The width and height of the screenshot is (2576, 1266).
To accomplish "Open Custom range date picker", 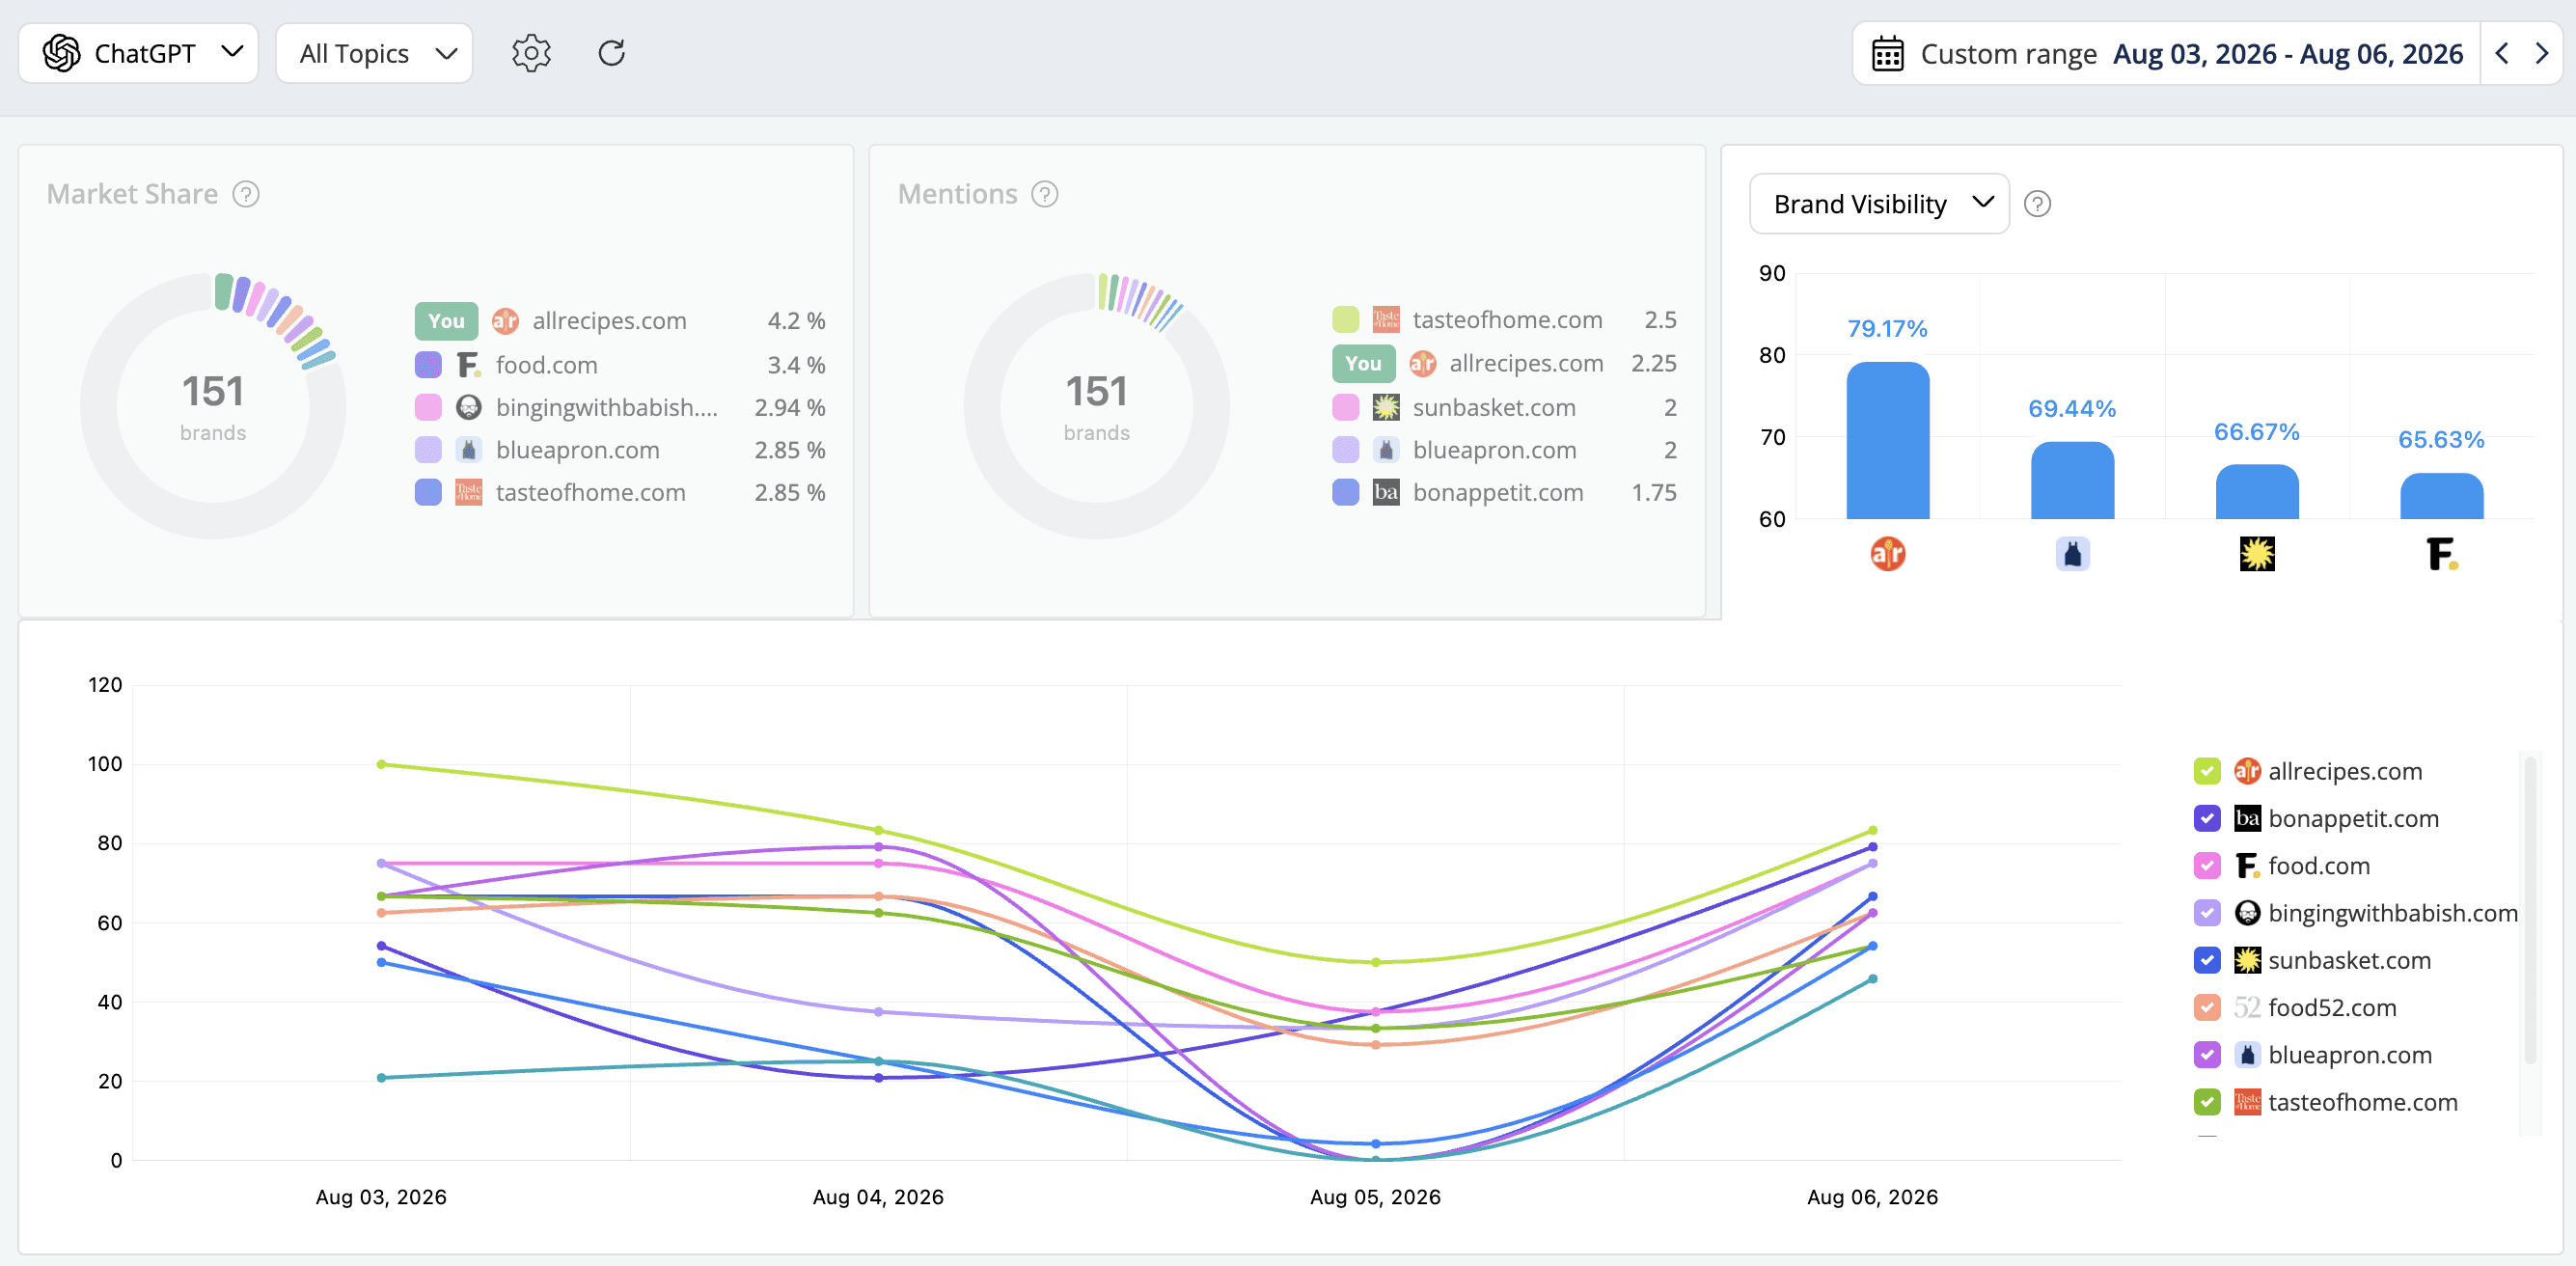I will pyautogui.click(x=2166, y=54).
